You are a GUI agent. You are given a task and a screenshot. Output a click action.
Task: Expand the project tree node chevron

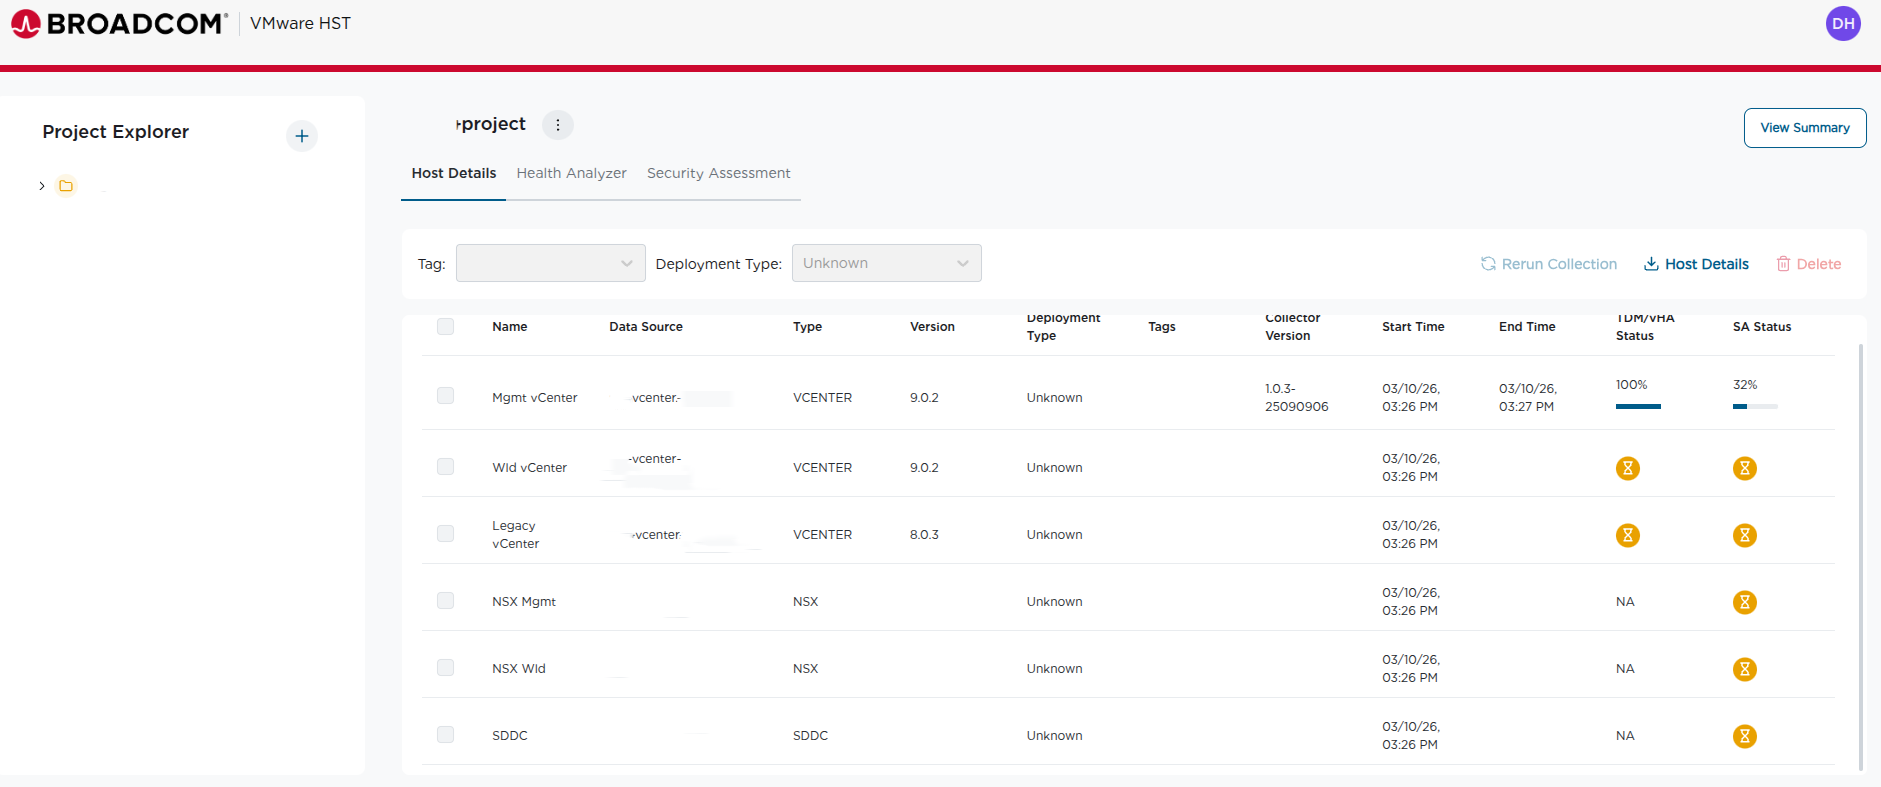click(42, 186)
